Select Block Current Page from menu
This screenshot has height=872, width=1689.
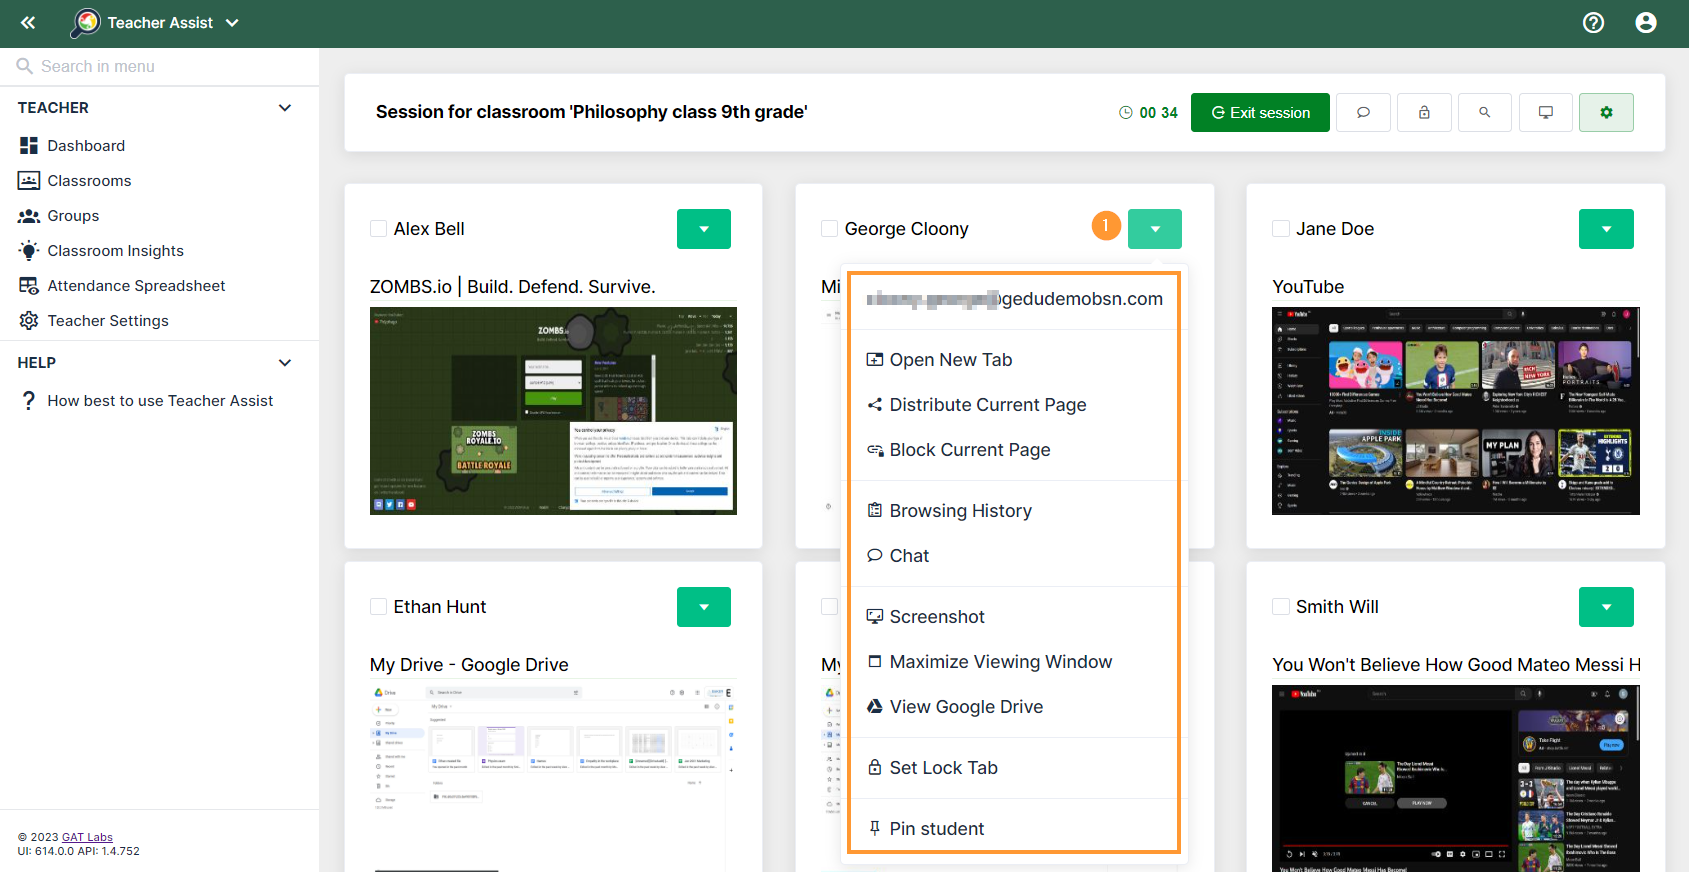[969, 450]
